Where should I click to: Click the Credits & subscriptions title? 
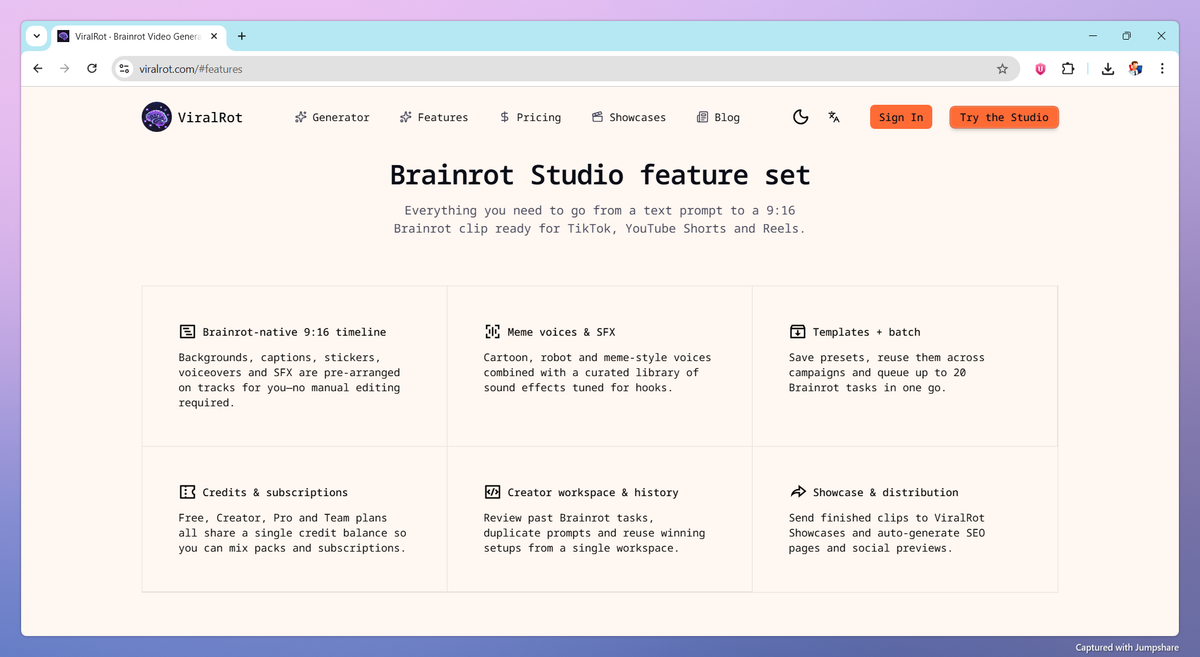(275, 492)
